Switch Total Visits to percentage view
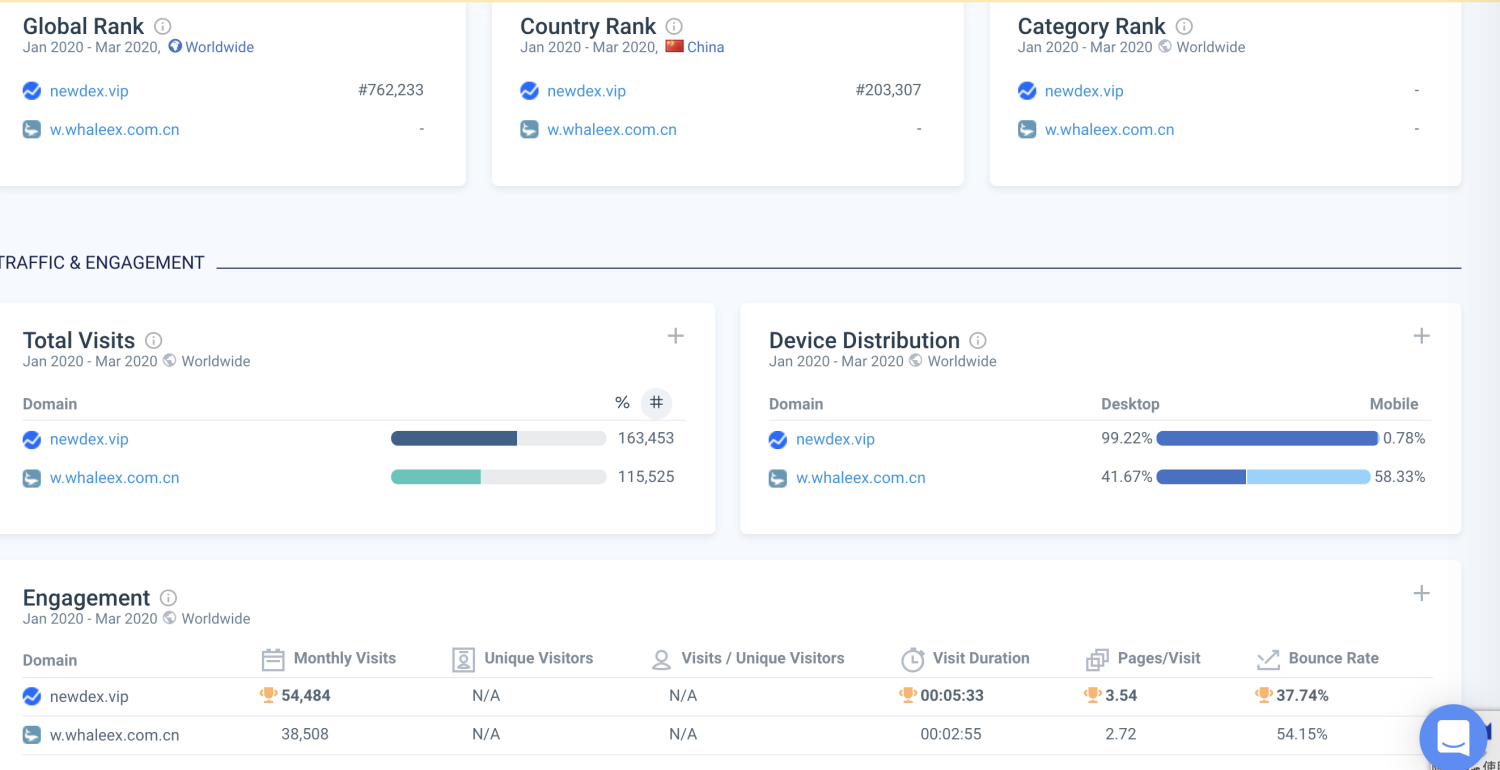 click(622, 403)
